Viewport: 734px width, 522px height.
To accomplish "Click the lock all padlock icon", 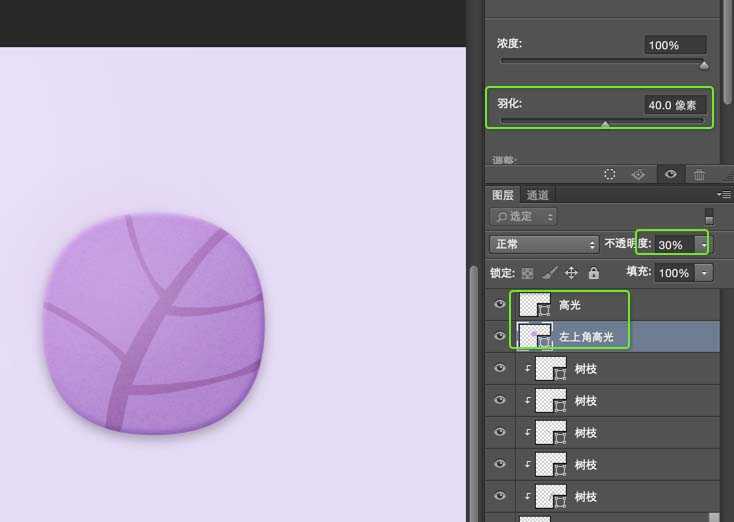I will 593,273.
